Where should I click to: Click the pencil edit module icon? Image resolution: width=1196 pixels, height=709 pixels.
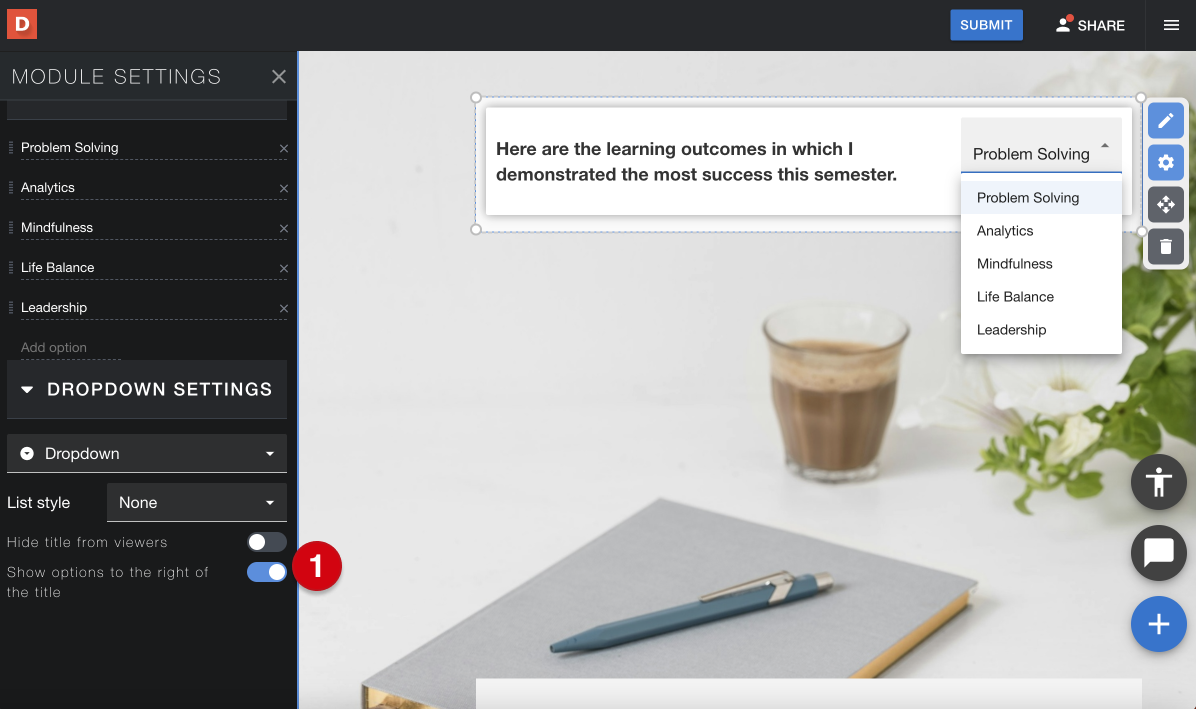(x=1165, y=120)
